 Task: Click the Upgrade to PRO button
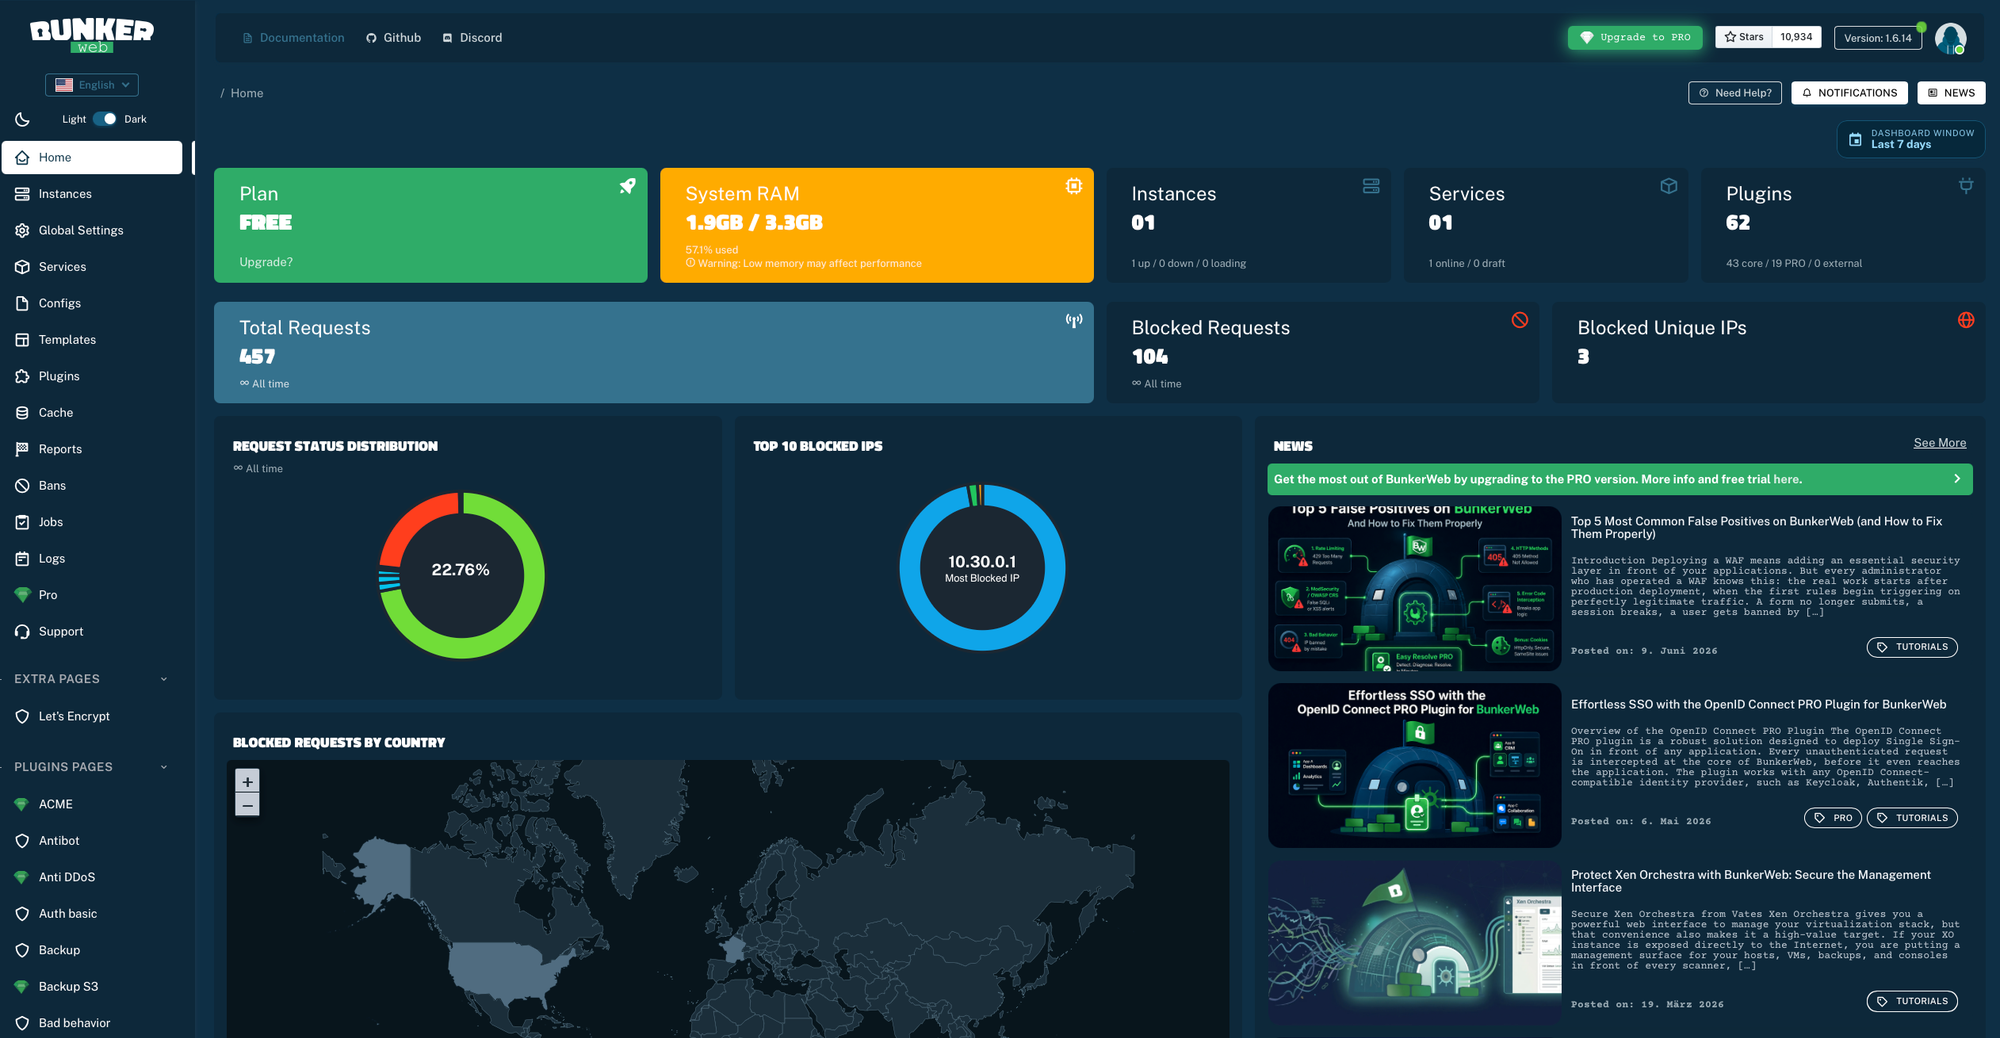point(1635,37)
